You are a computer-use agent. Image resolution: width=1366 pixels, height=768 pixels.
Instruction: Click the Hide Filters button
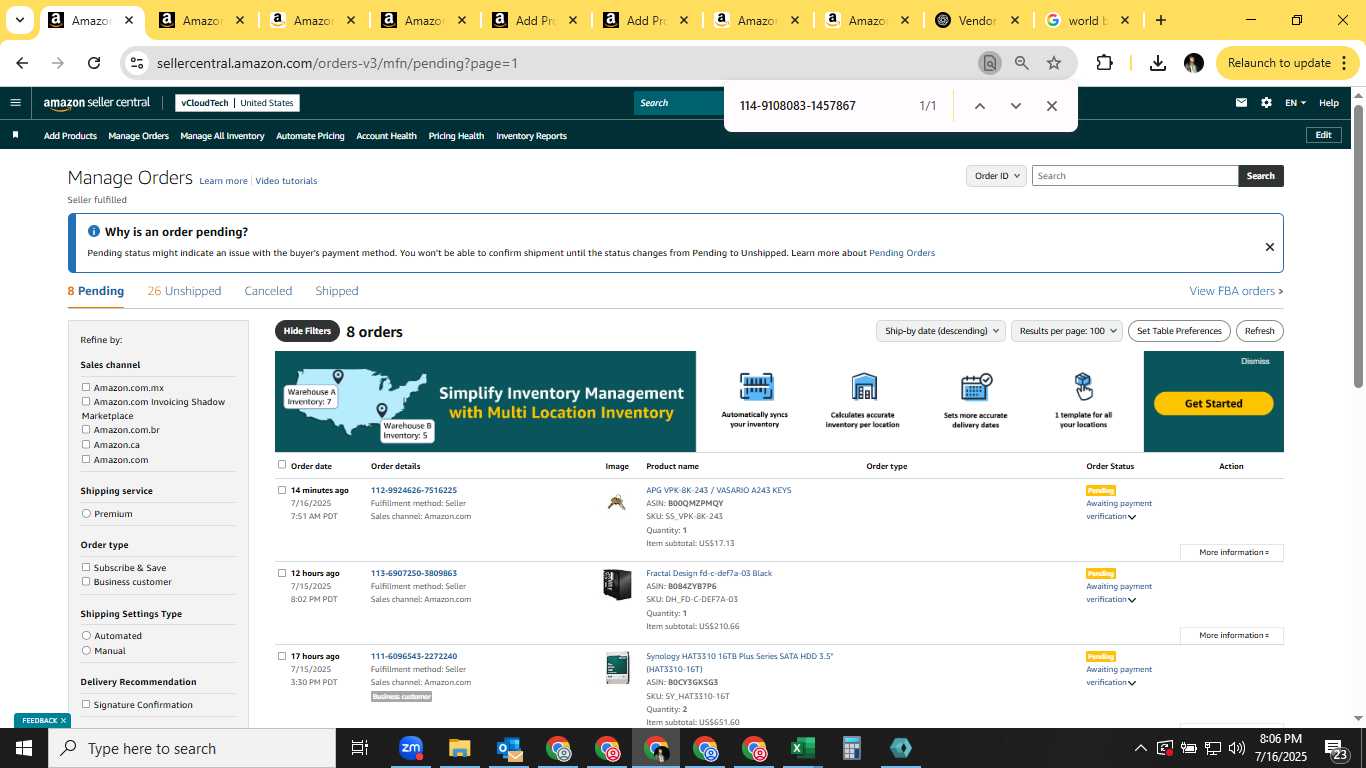point(307,331)
